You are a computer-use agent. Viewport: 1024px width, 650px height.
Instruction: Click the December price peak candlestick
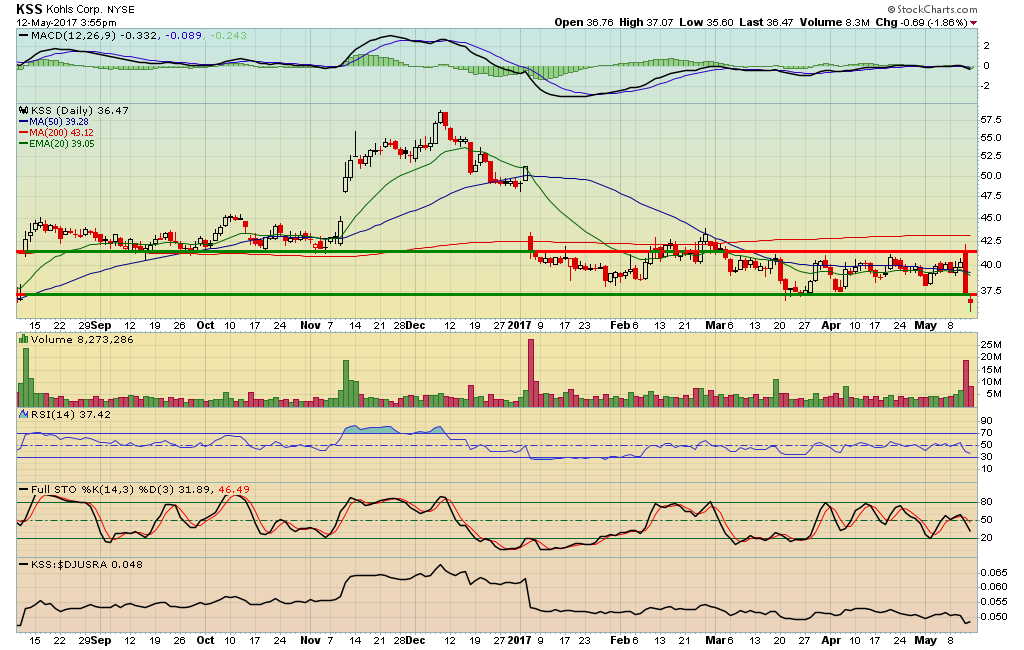click(443, 118)
